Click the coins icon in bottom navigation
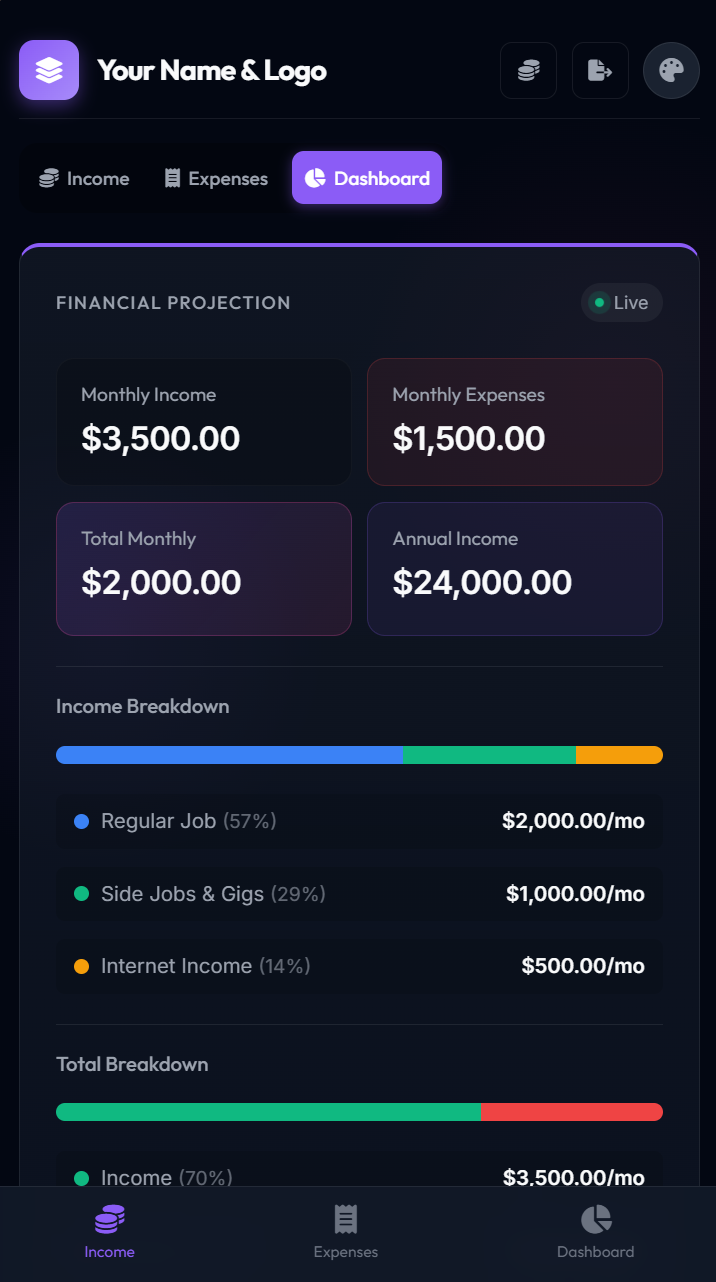 pyautogui.click(x=109, y=1219)
